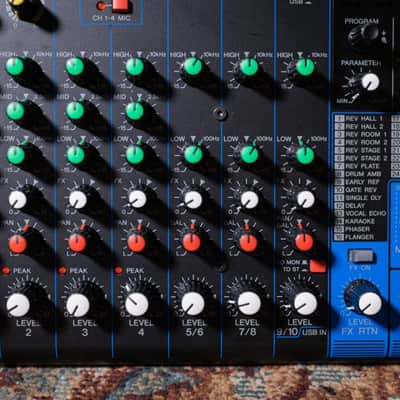The height and width of the screenshot is (400, 400).
Task: Click the channel 2 HIGH EQ knob
Action: point(15,66)
